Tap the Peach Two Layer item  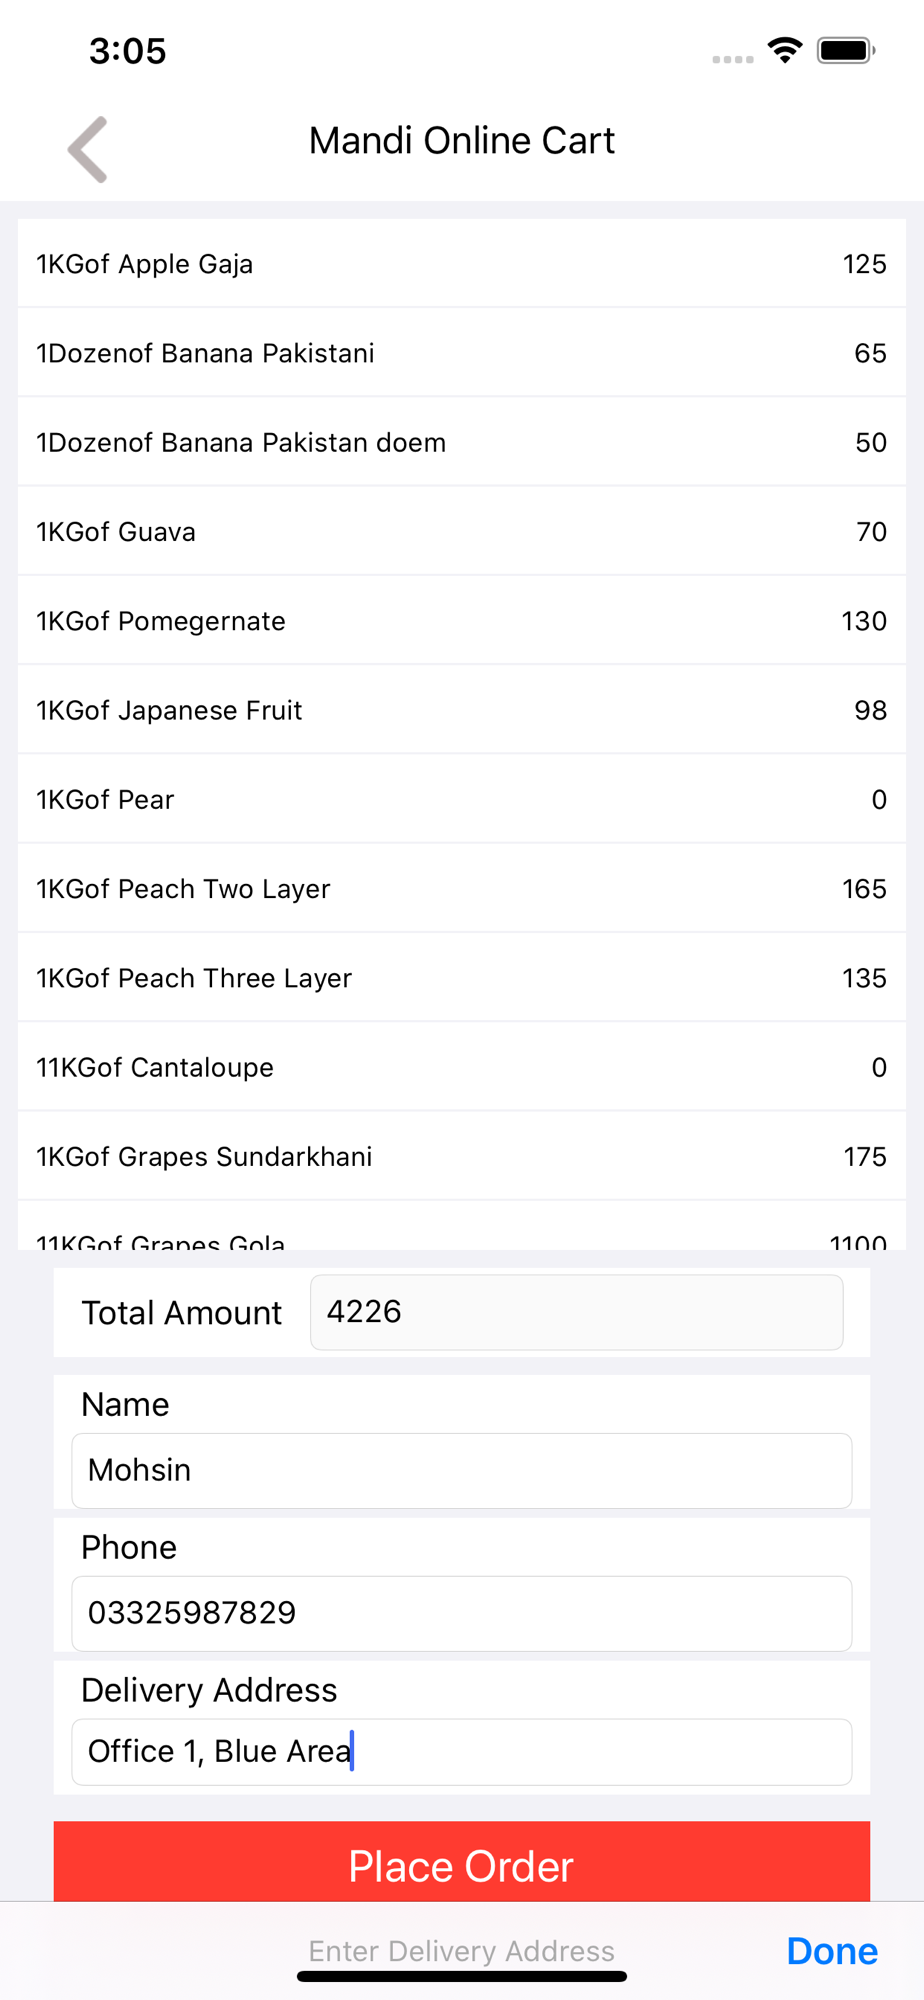(462, 889)
